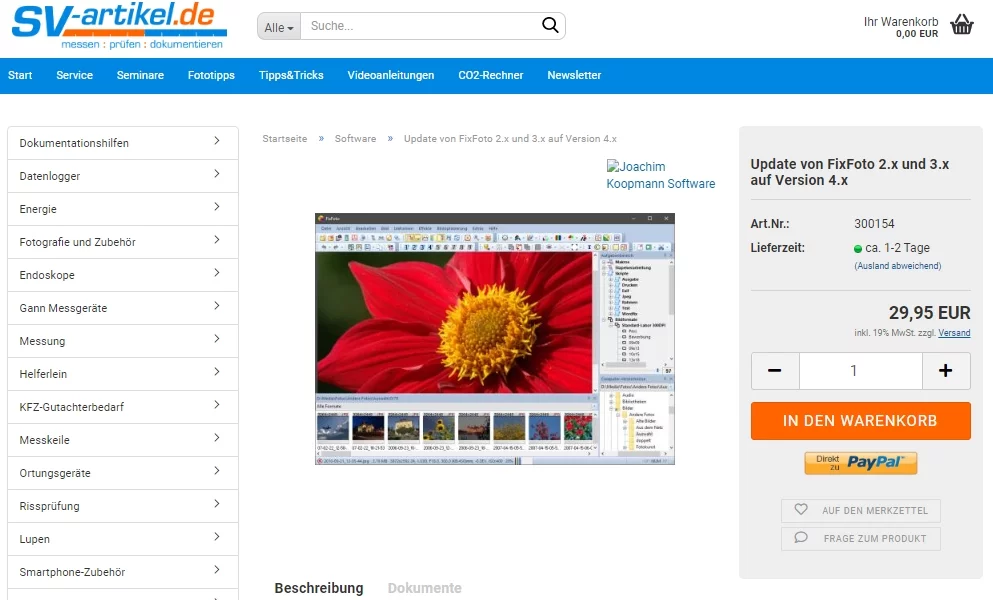The width and height of the screenshot is (993, 600).
Task: Click the breadcrumb text 'Update von FixFoto 2.x und 3.x auf Version 4.x'
Action: click(x=510, y=138)
